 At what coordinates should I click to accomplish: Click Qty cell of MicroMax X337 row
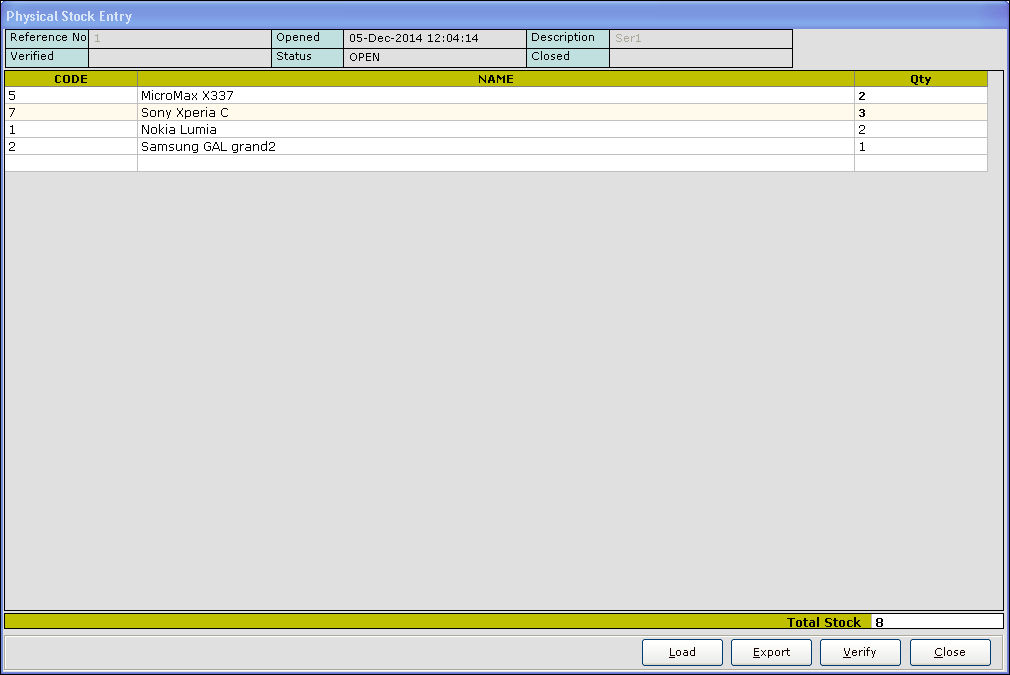tap(920, 95)
